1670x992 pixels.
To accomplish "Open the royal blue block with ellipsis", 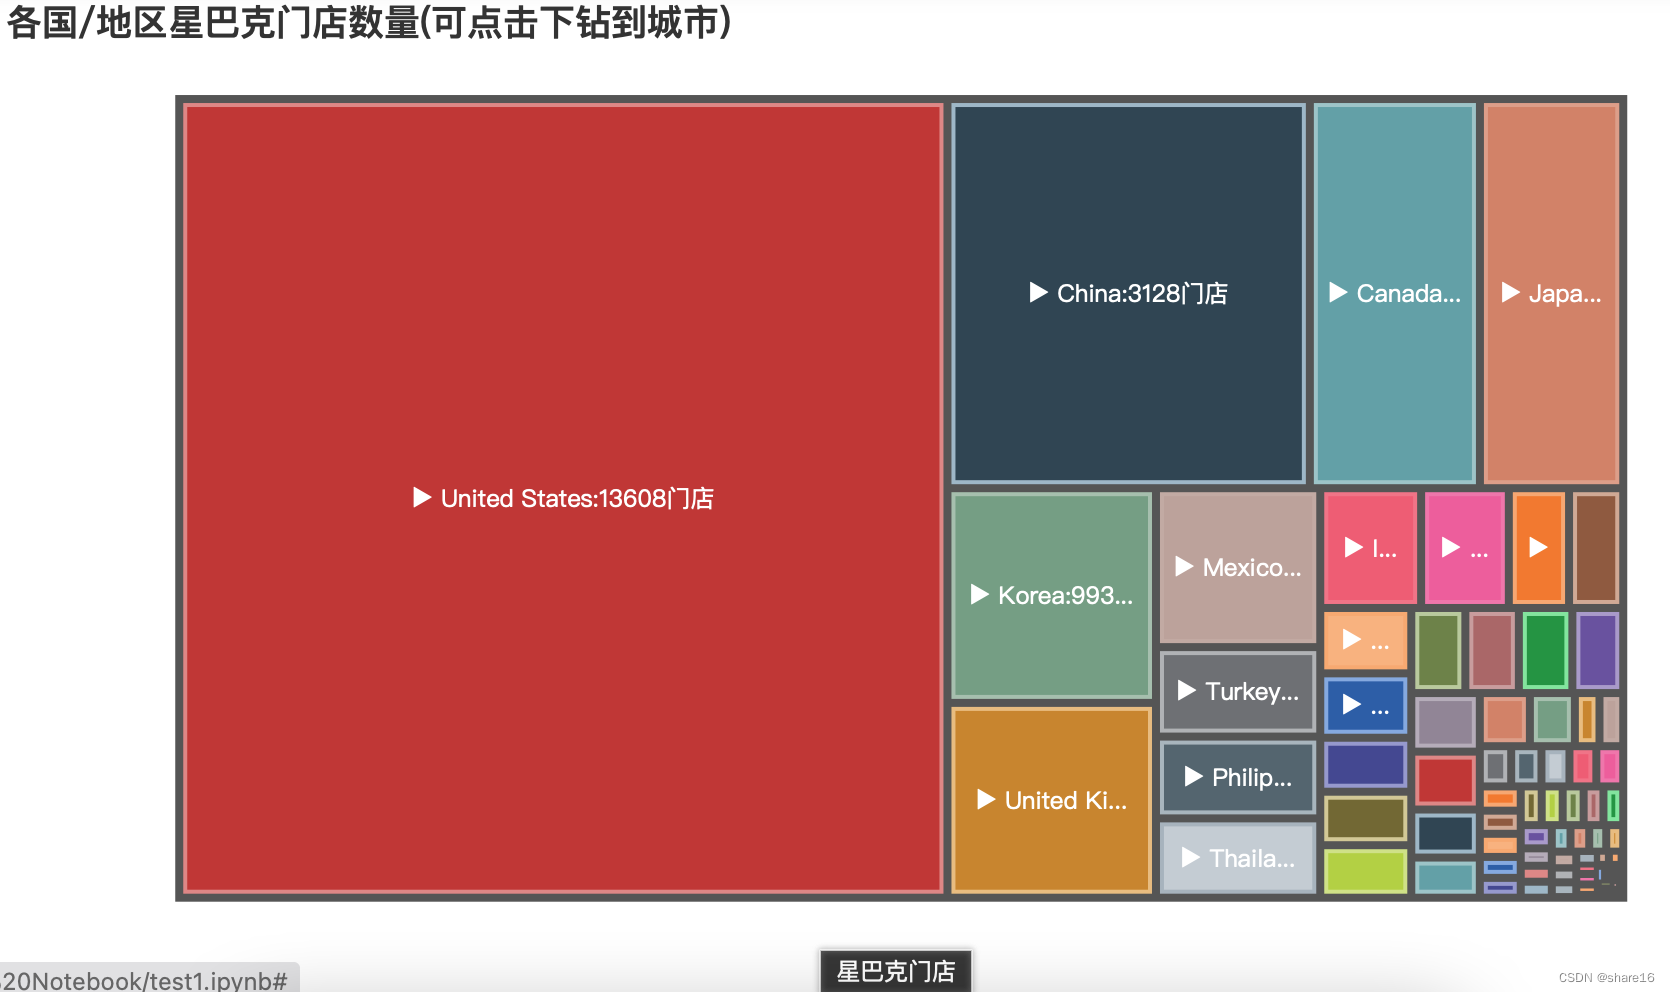I will pyautogui.click(x=1366, y=705).
